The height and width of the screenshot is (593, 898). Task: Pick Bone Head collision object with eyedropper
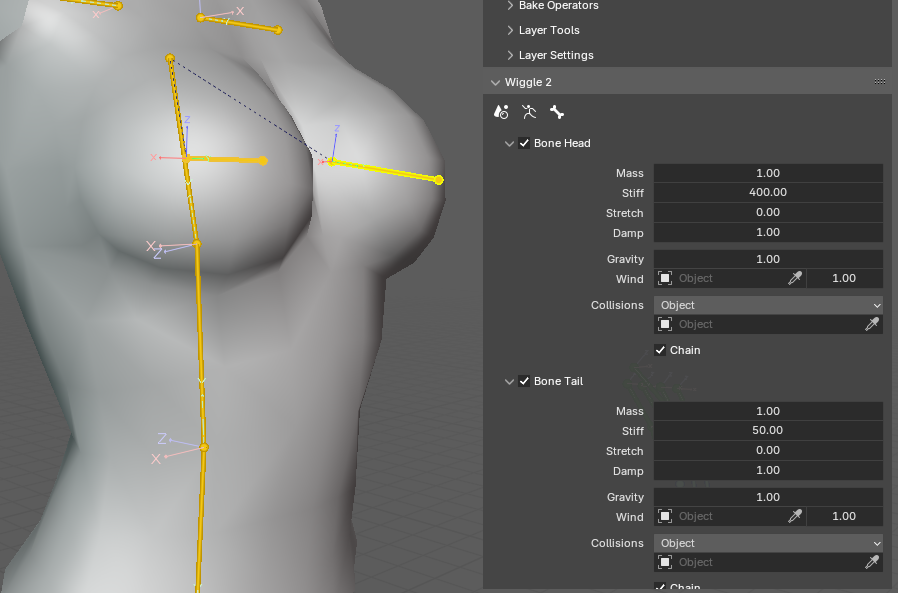(x=872, y=324)
